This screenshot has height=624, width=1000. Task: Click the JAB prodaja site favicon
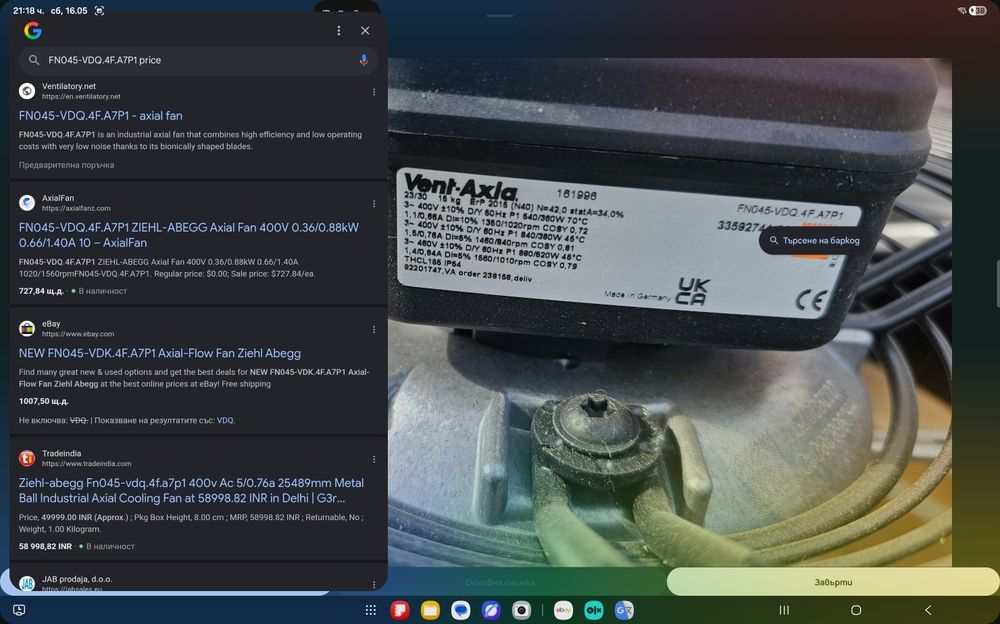[27, 583]
